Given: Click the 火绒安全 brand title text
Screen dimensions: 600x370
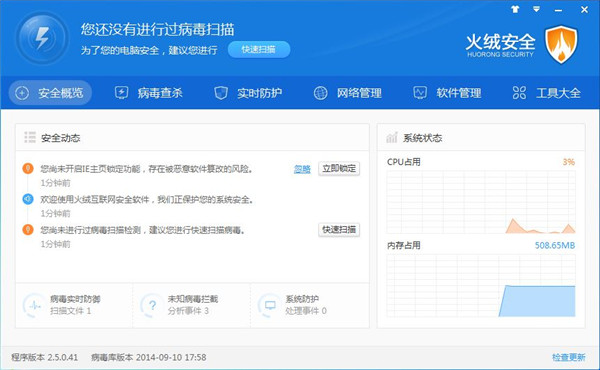Looking at the screenshot, I should (501, 41).
